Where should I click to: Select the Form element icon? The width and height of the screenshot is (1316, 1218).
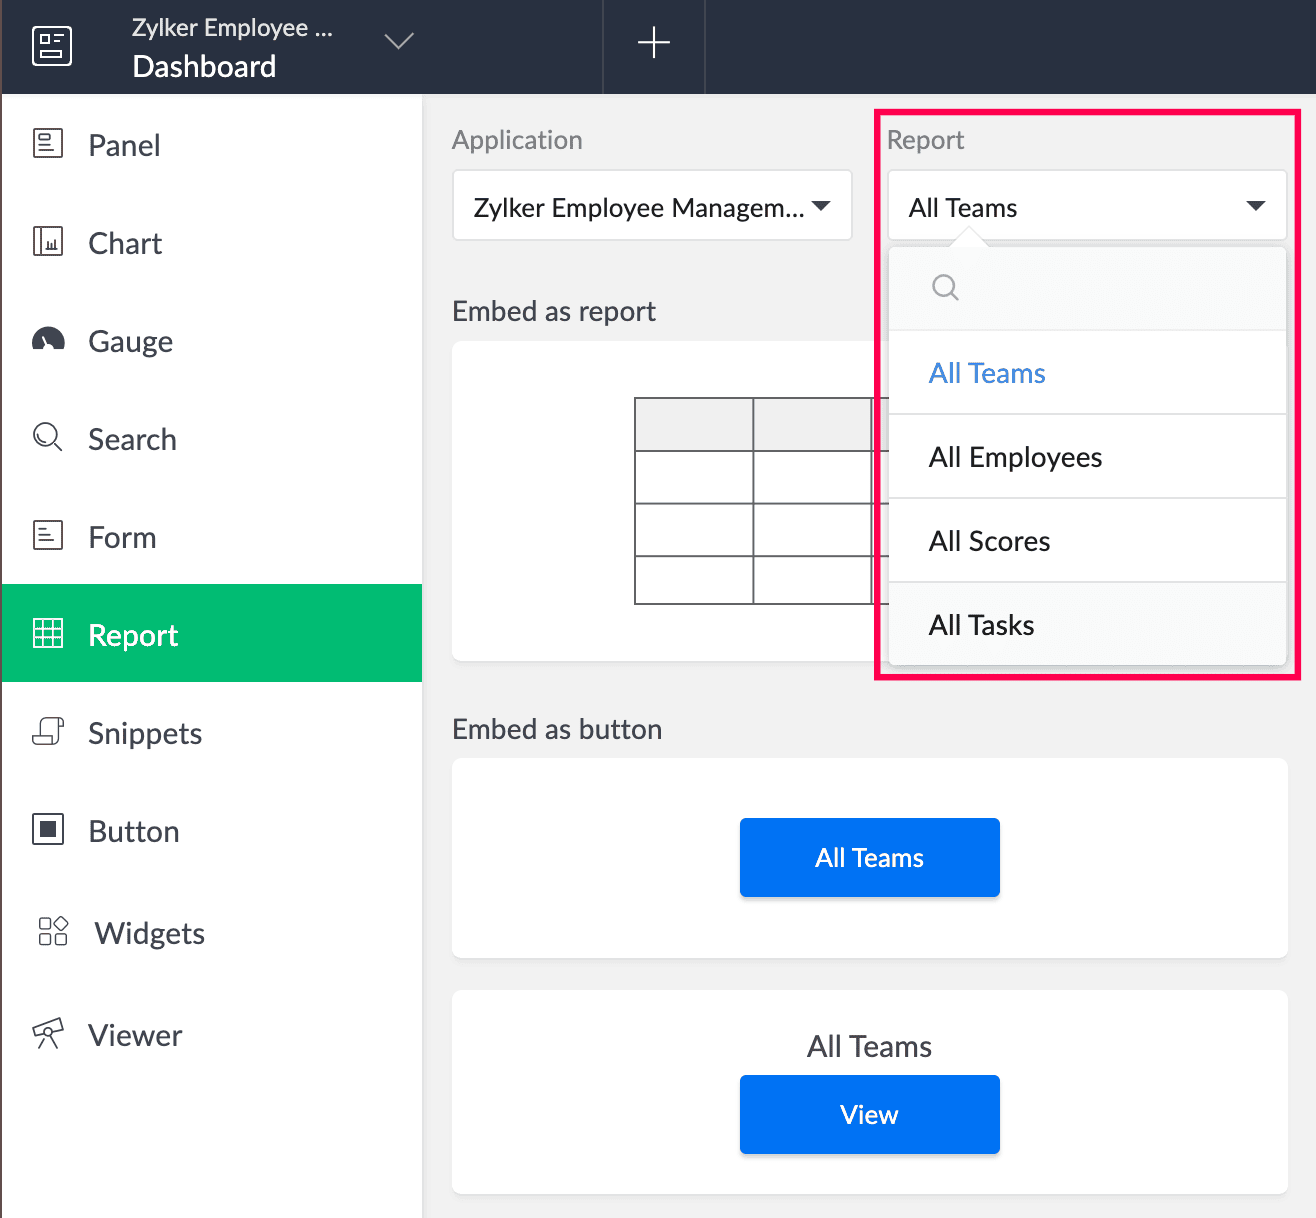point(48,536)
